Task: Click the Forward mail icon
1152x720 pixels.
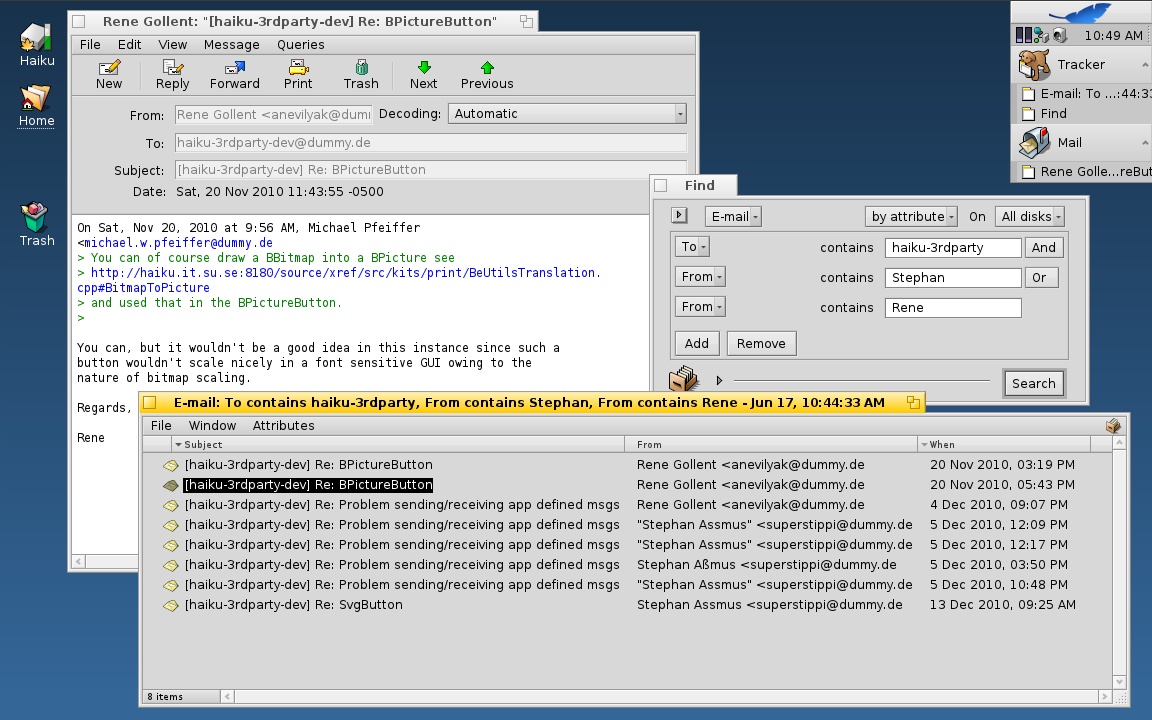Action: pos(235,68)
